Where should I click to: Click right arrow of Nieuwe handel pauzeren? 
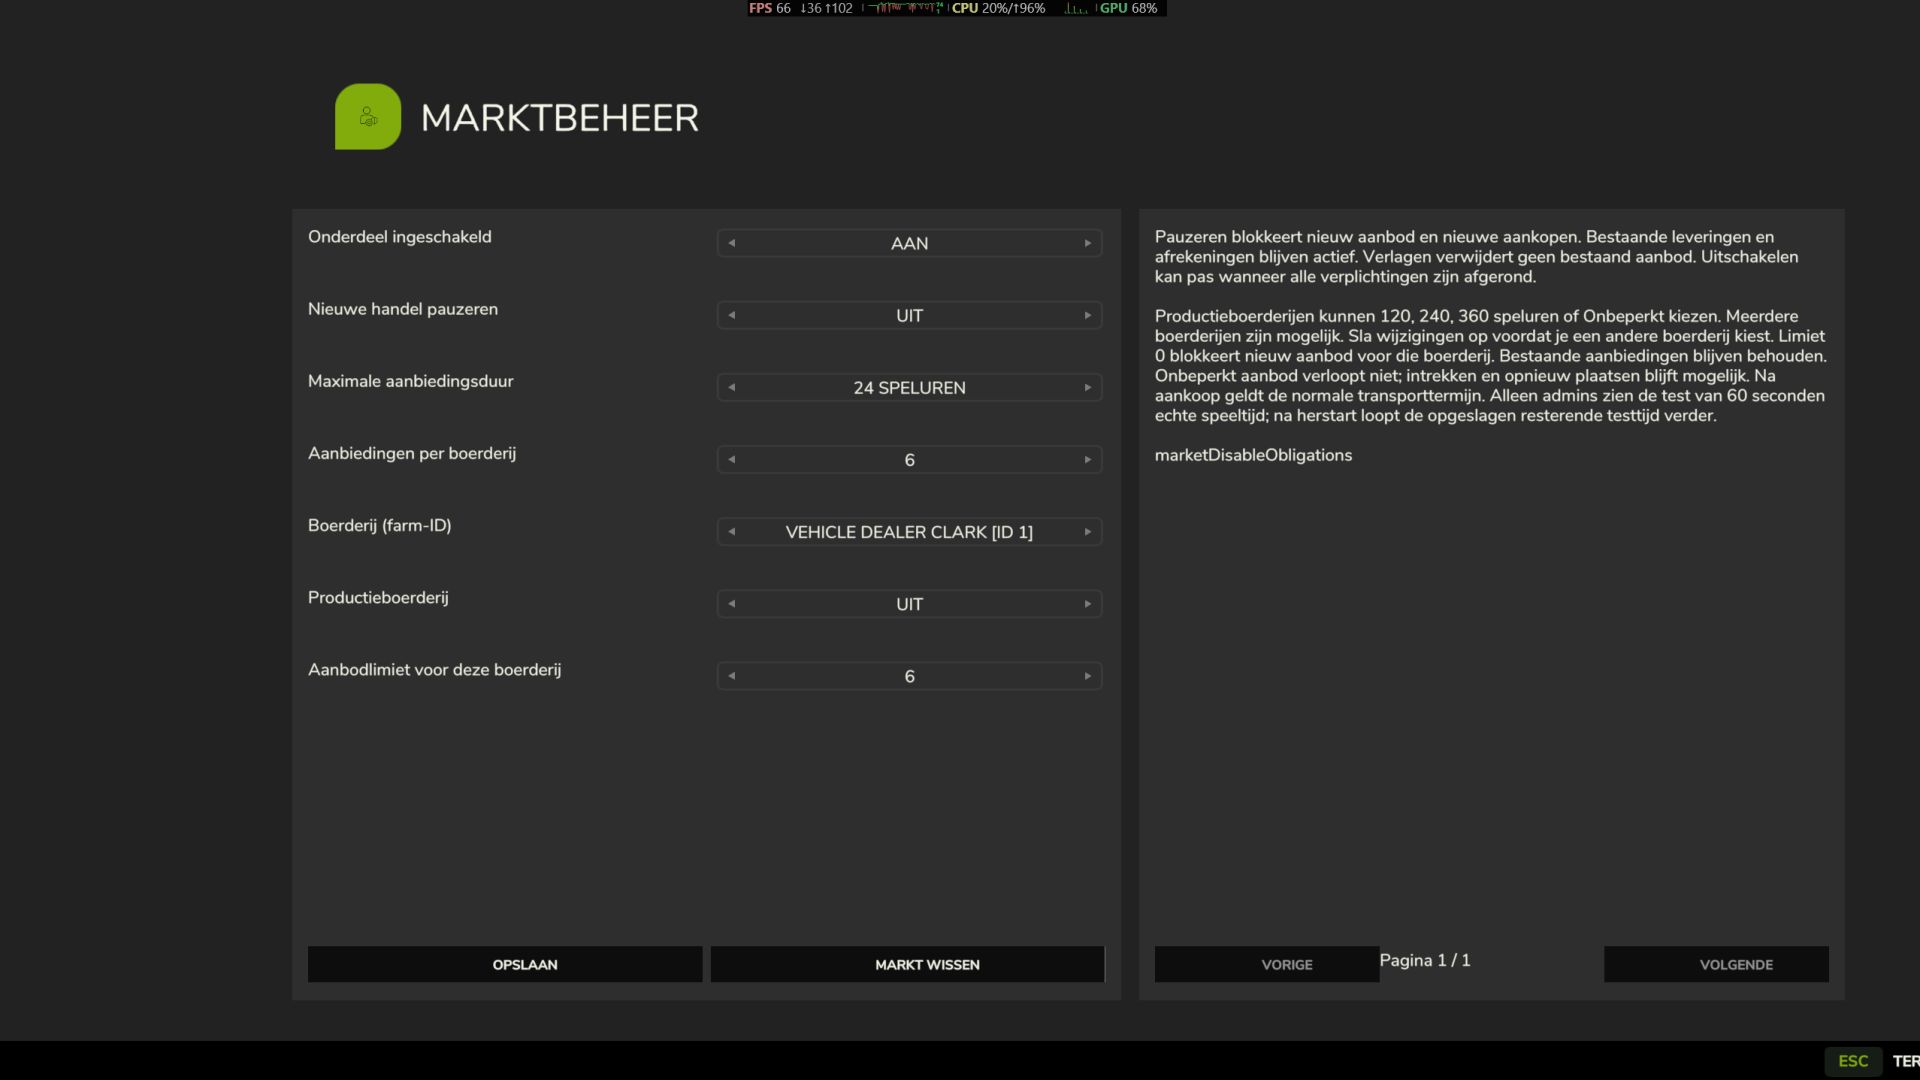1088,315
